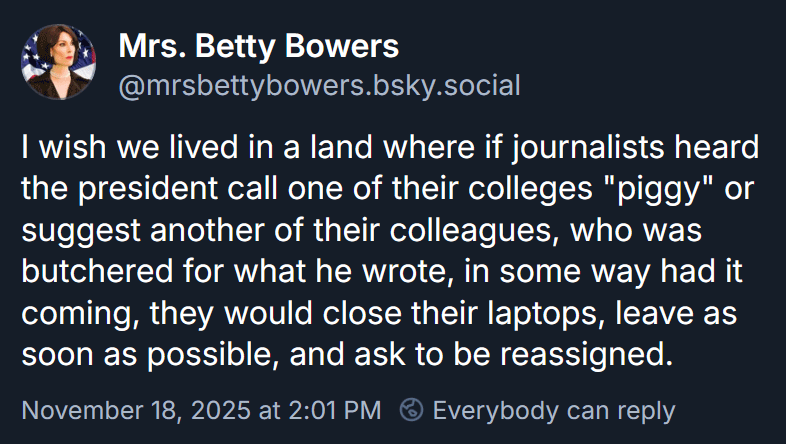Click the word 'butchered' in the post
Image resolution: width=786 pixels, height=444 pixels.
coord(91,273)
